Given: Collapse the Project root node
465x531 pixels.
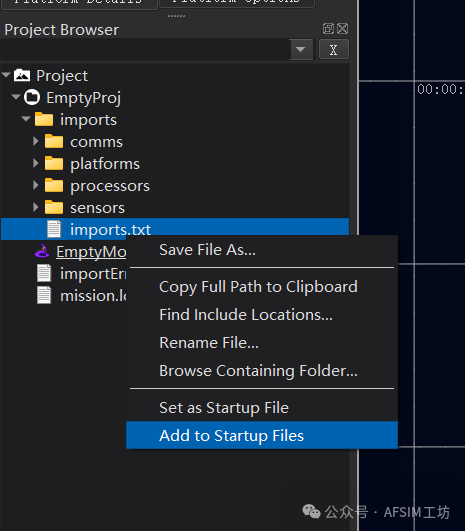Looking at the screenshot, I should (6, 75).
